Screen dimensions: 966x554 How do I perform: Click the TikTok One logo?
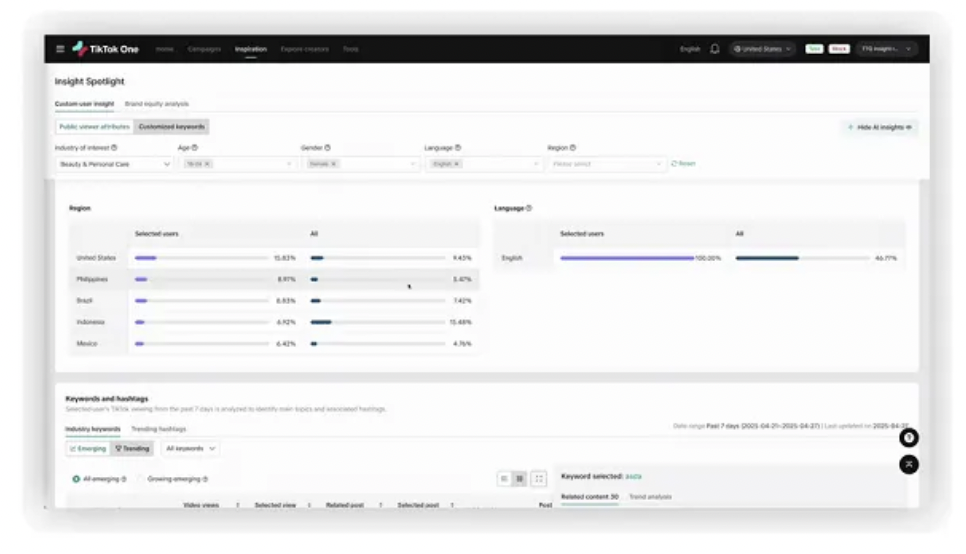[x=106, y=49]
